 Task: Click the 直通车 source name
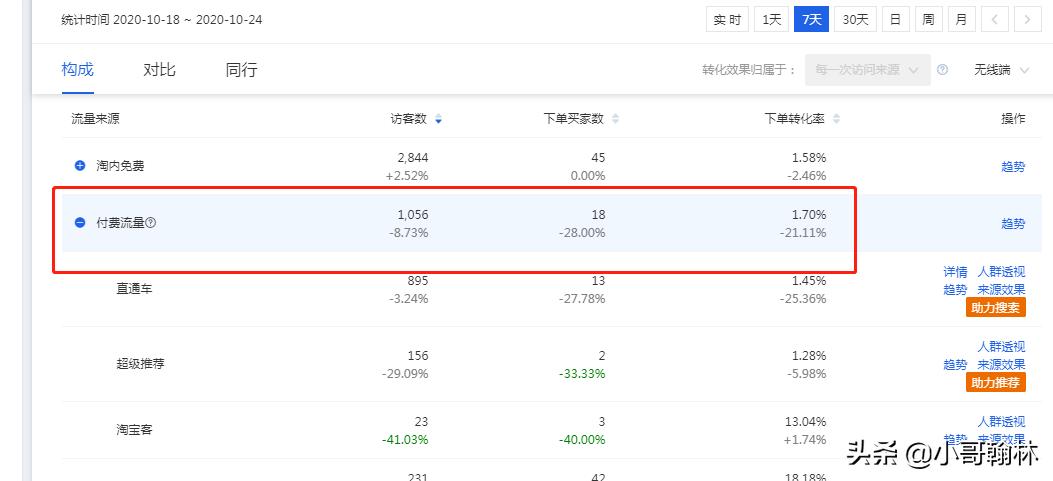point(134,289)
